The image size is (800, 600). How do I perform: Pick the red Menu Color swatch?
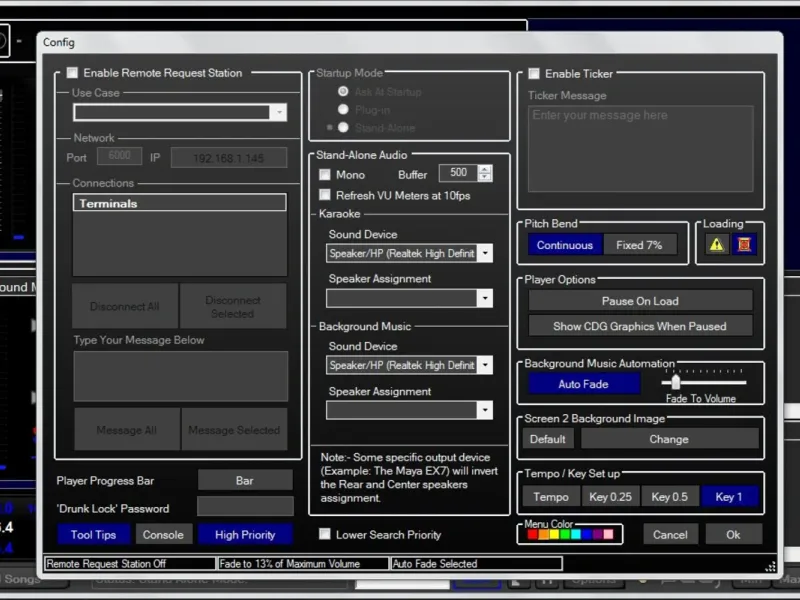532,534
